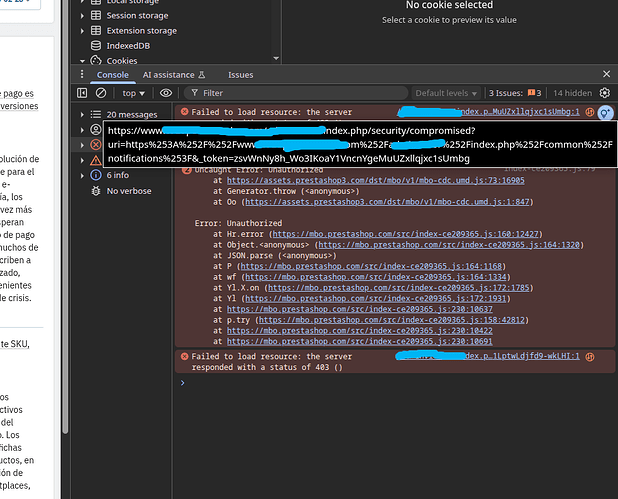Toggle the console sidebar panel icon
Viewport: 618px width, 499px height.
coord(82,93)
